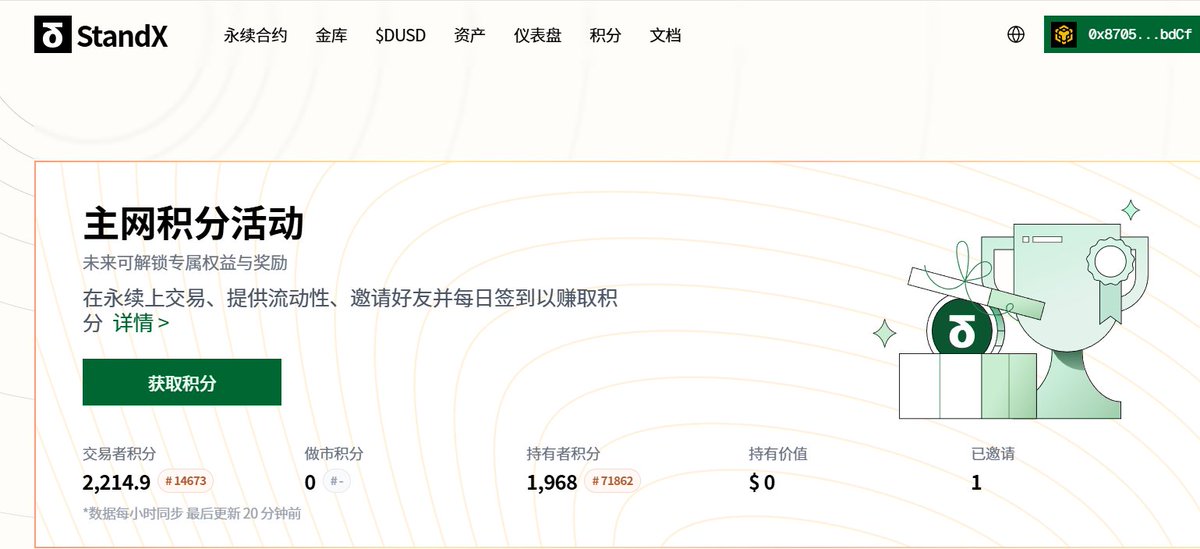The width and height of the screenshot is (1200, 549).
Task: Click the 获取积分 button
Action: pyautogui.click(x=182, y=382)
